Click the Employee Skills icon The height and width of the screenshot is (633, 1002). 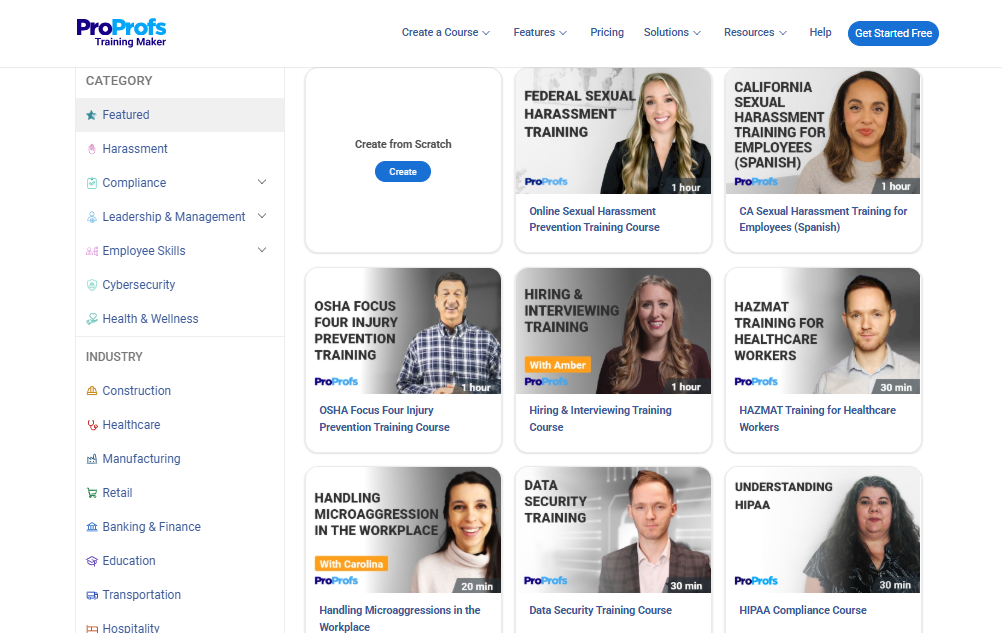pyautogui.click(x=91, y=251)
